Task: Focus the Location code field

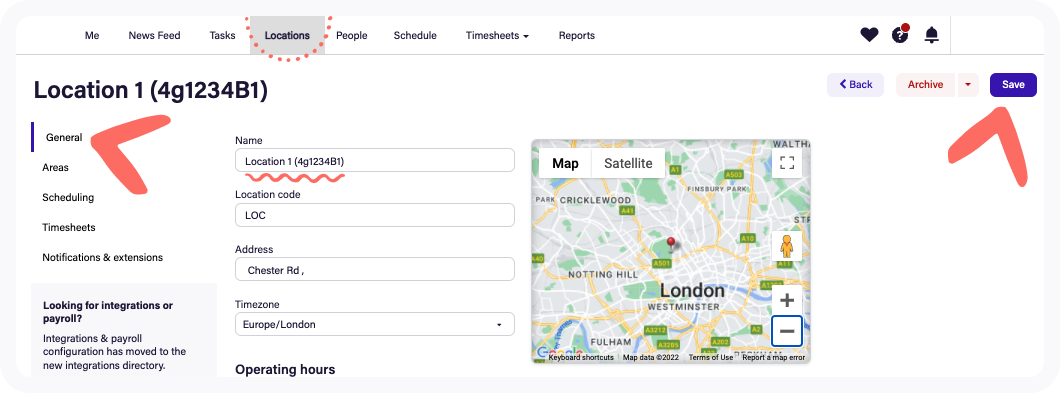Action: pos(375,215)
